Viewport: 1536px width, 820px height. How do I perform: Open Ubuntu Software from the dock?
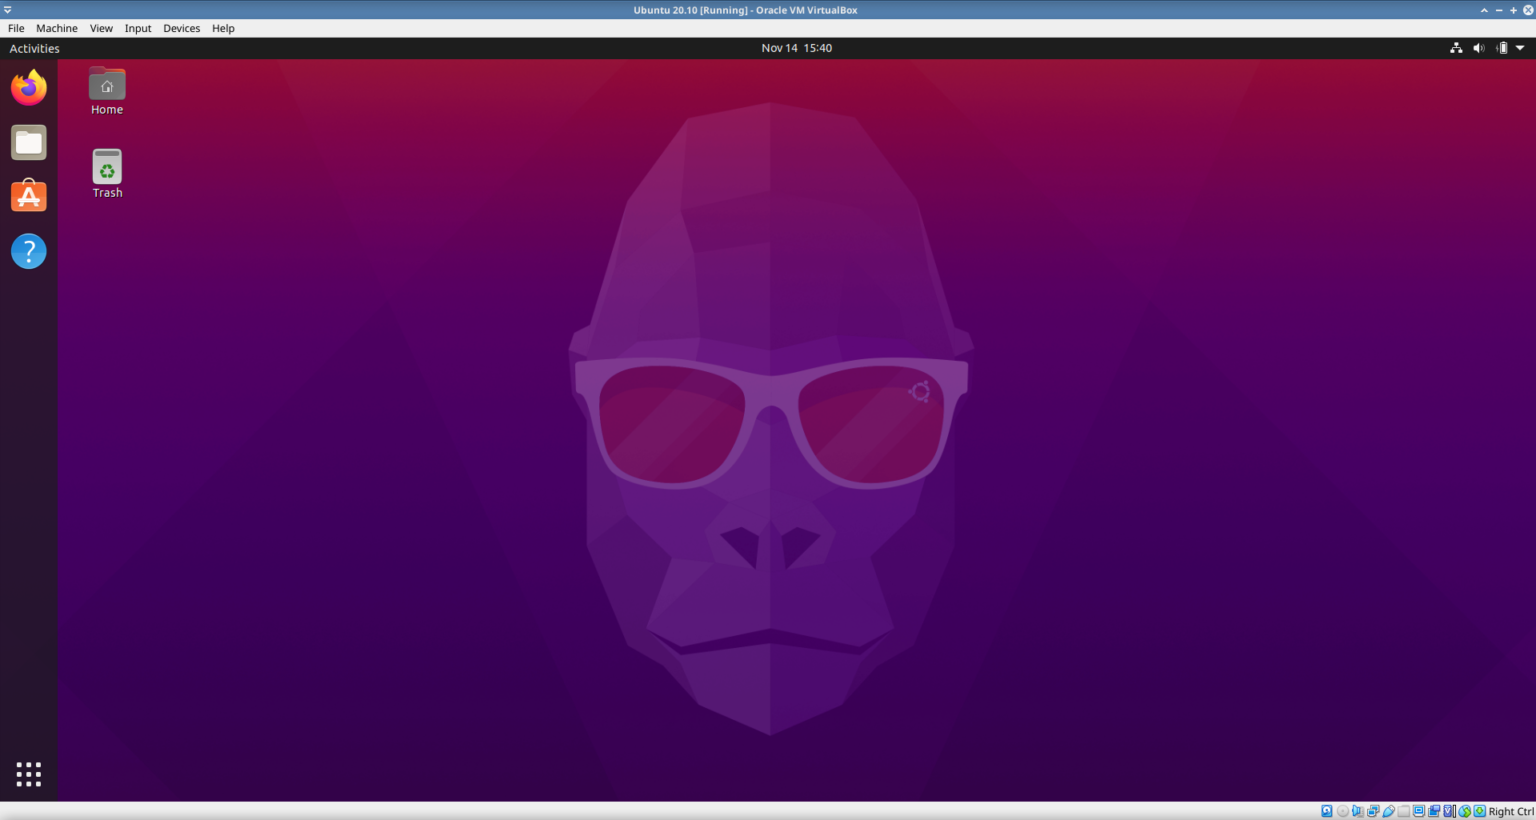pos(29,196)
